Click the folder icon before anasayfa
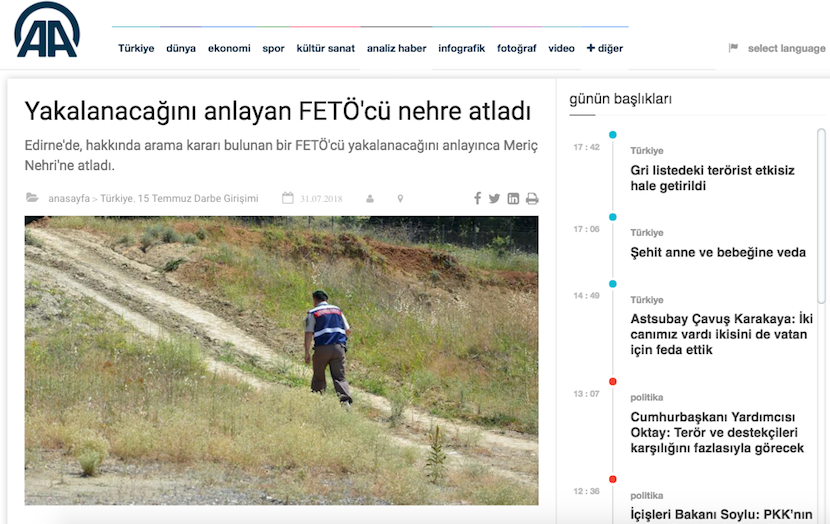This screenshot has height=524, width=830. click(x=32, y=197)
